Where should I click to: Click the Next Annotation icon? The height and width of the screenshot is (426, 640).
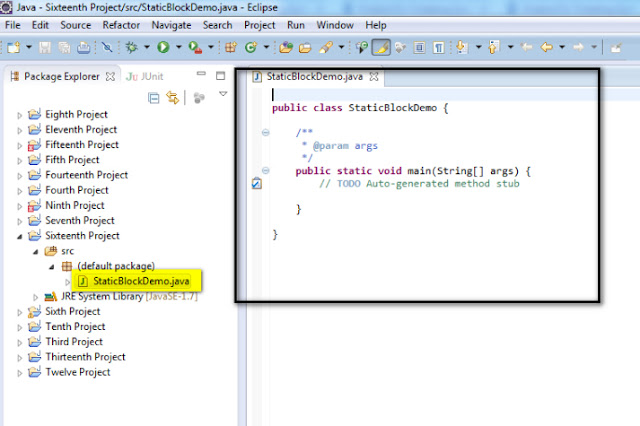click(462, 47)
